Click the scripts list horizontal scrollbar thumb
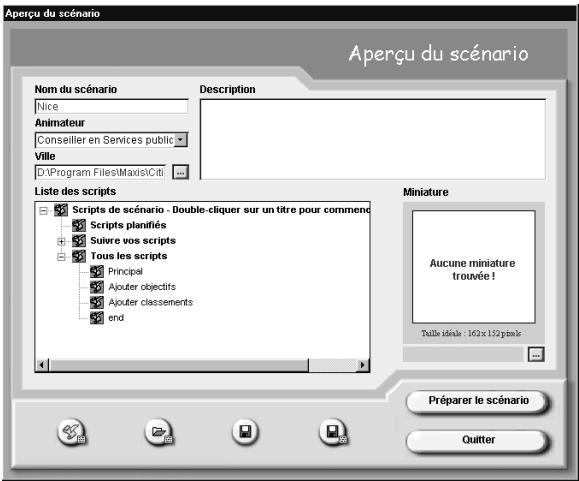The image size is (579, 481). pyautogui.click(x=179, y=365)
